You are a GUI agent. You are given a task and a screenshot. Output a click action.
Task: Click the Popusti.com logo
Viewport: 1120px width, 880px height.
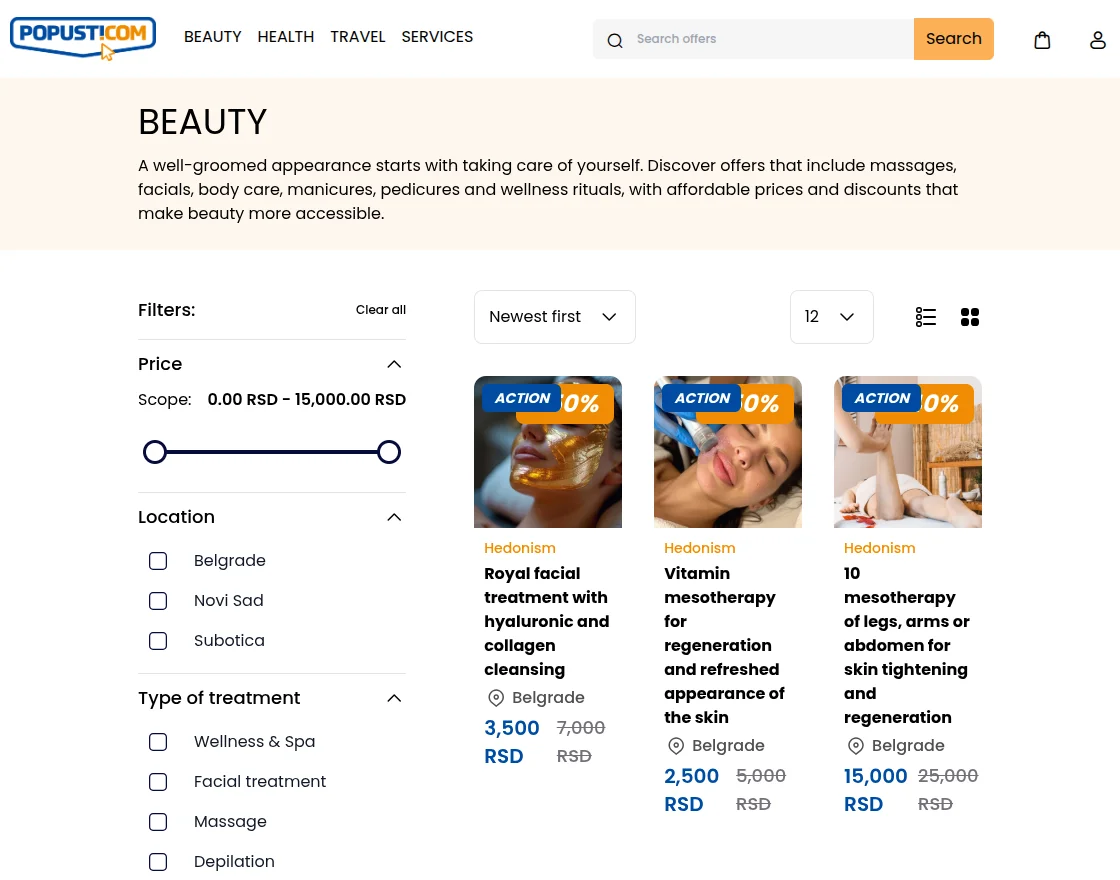pos(83,38)
